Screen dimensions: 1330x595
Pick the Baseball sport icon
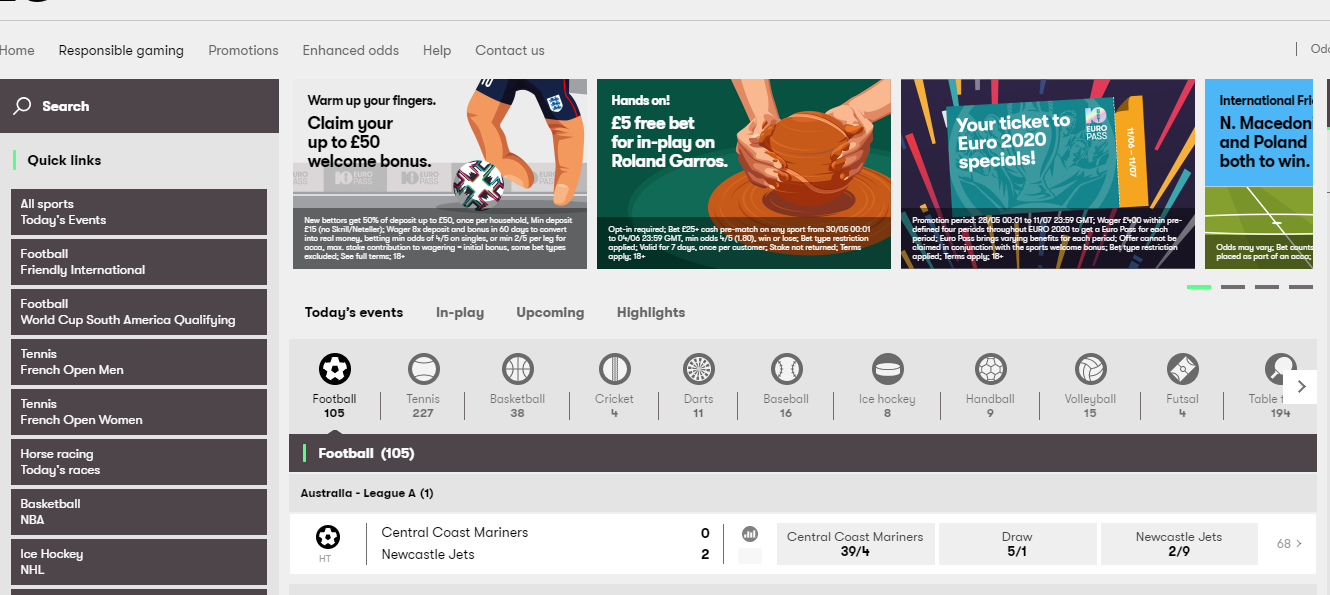tap(786, 371)
